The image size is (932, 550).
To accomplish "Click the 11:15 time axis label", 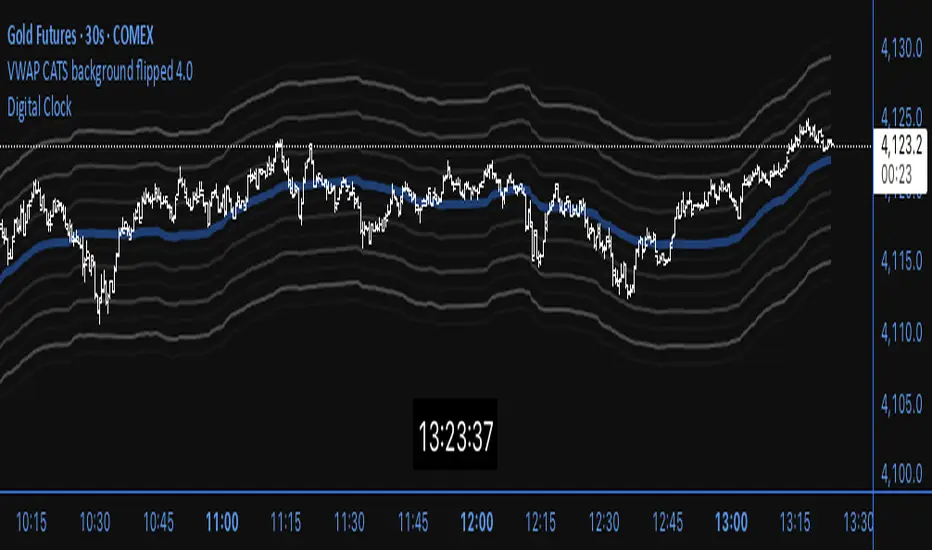I will pyautogui.click(x=285, y=523).
